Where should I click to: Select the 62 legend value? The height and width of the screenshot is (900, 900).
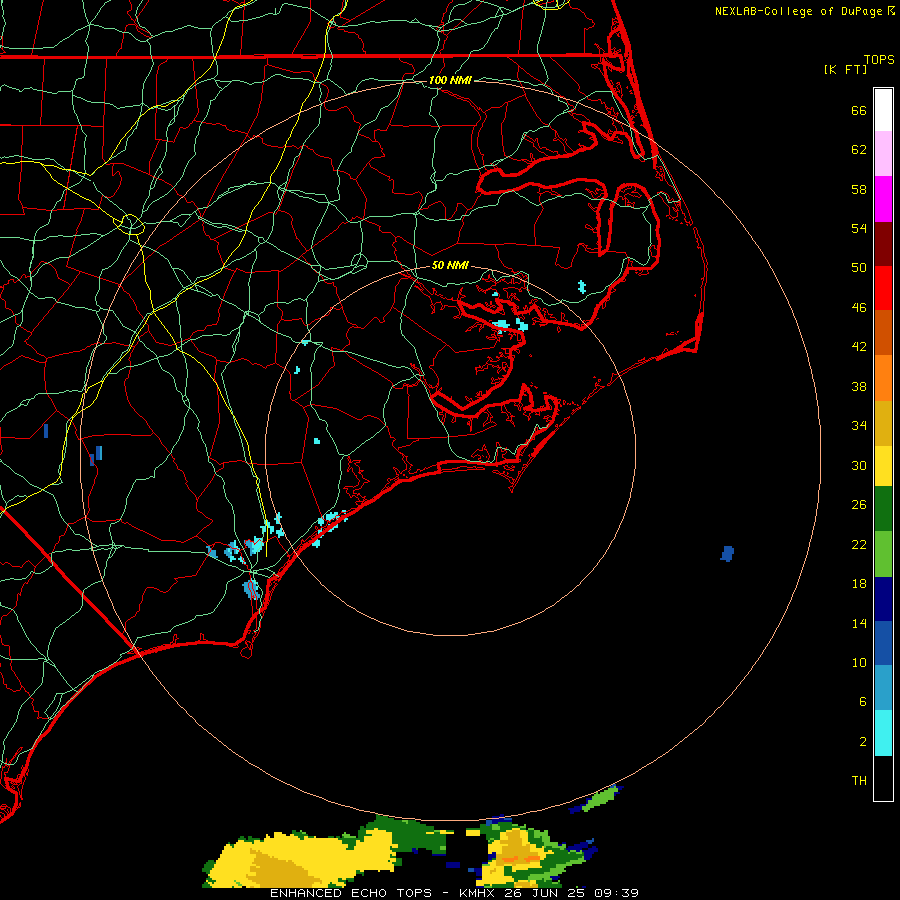(x=859, y=149)
